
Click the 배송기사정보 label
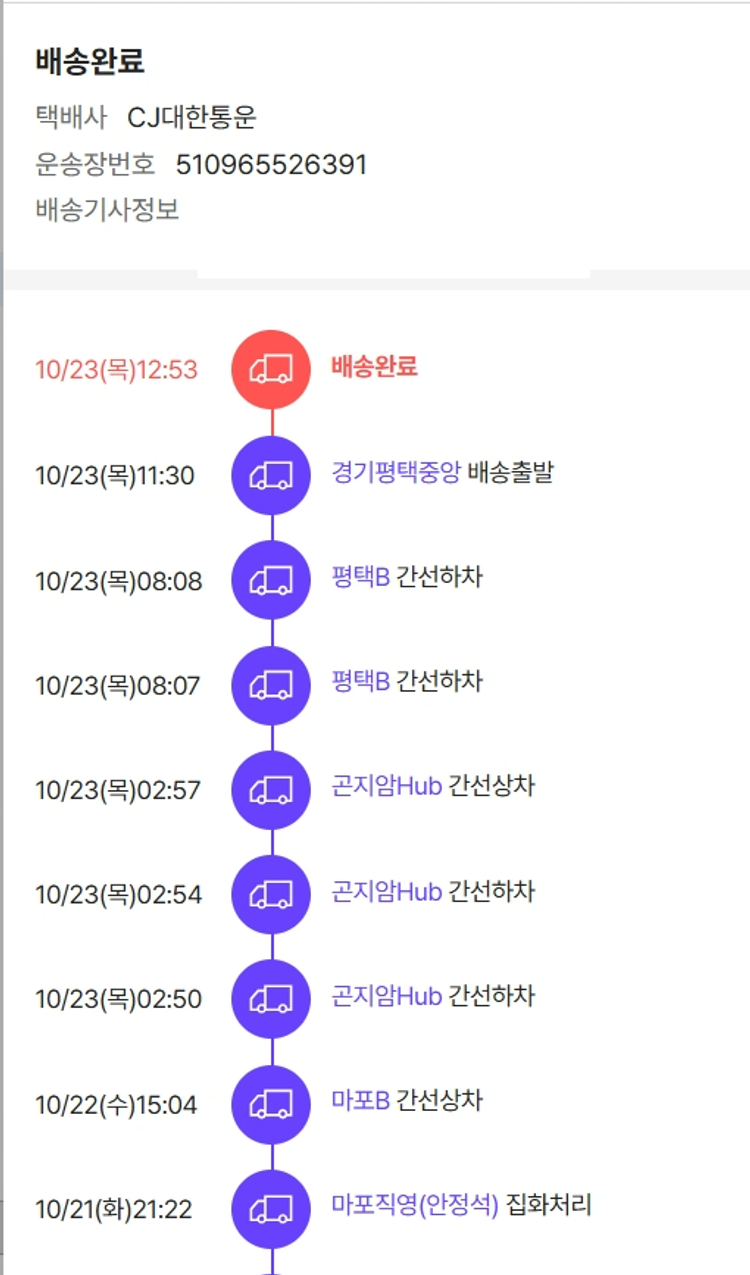107,211
